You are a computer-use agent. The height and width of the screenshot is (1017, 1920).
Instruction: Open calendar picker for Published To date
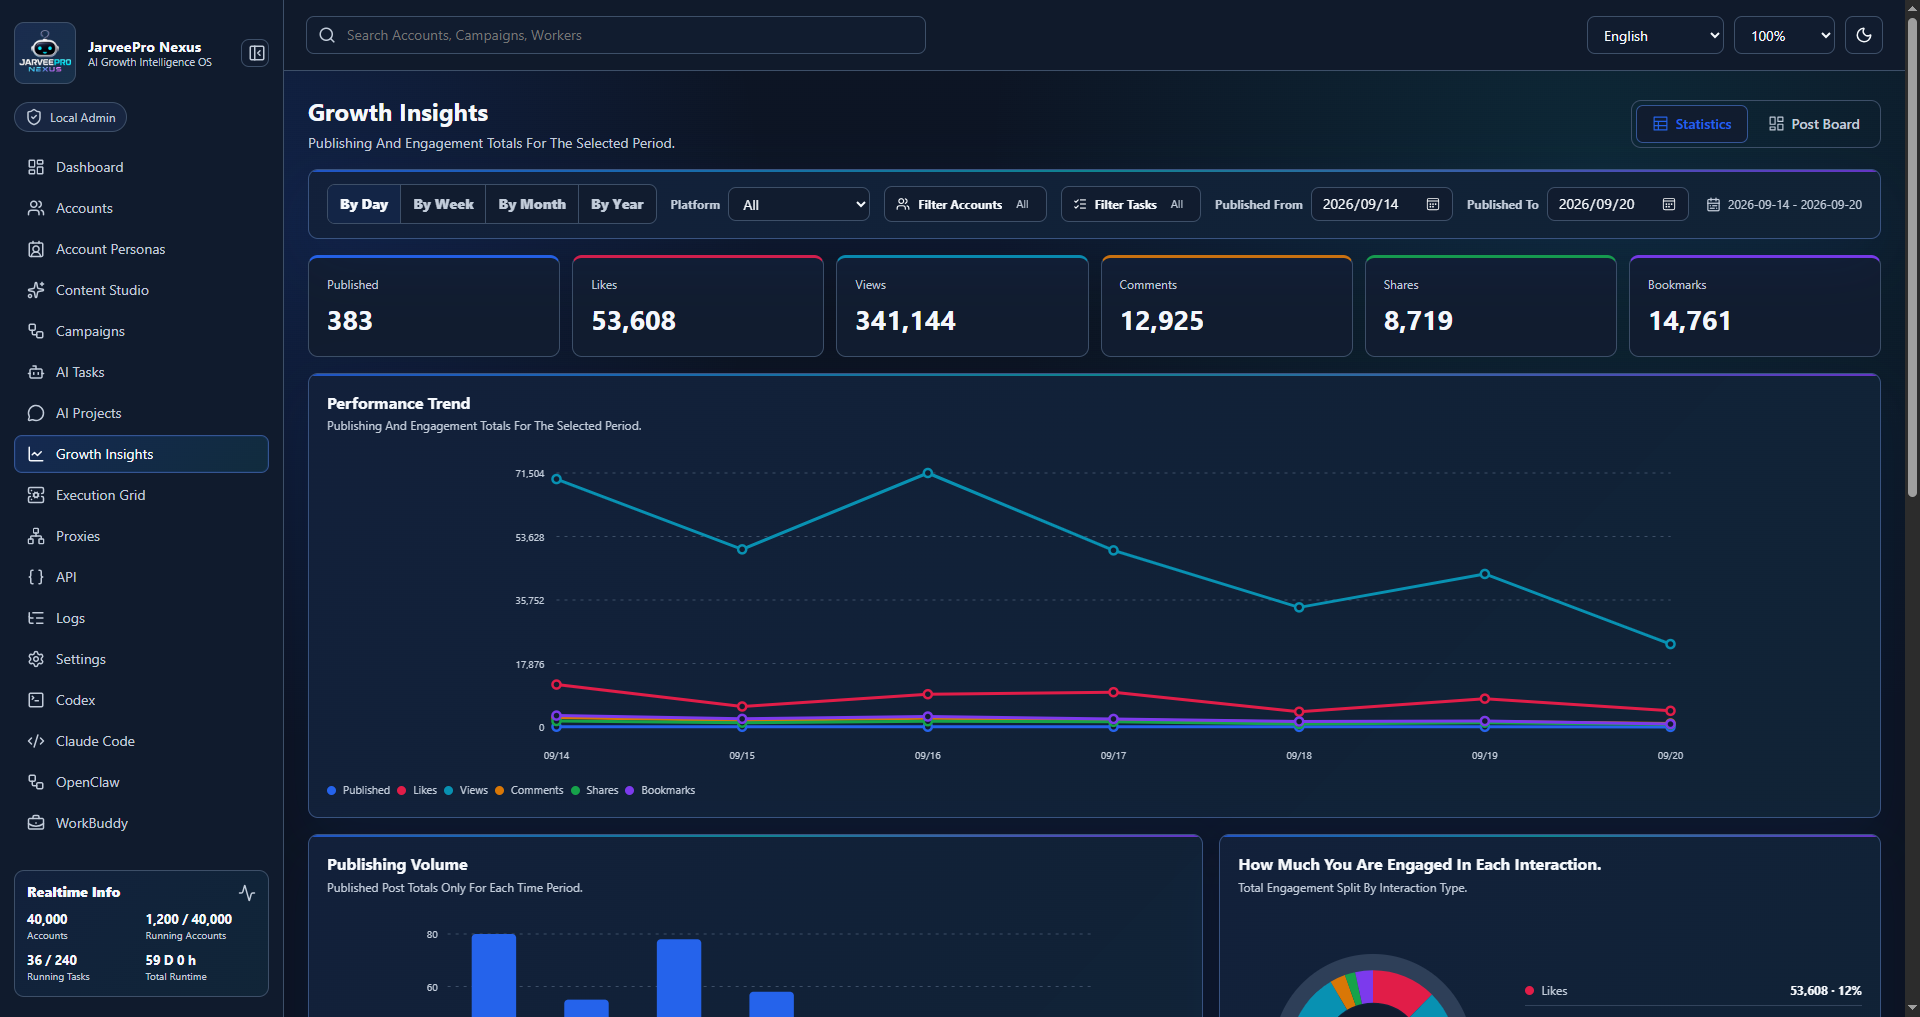pos(1669,204)
